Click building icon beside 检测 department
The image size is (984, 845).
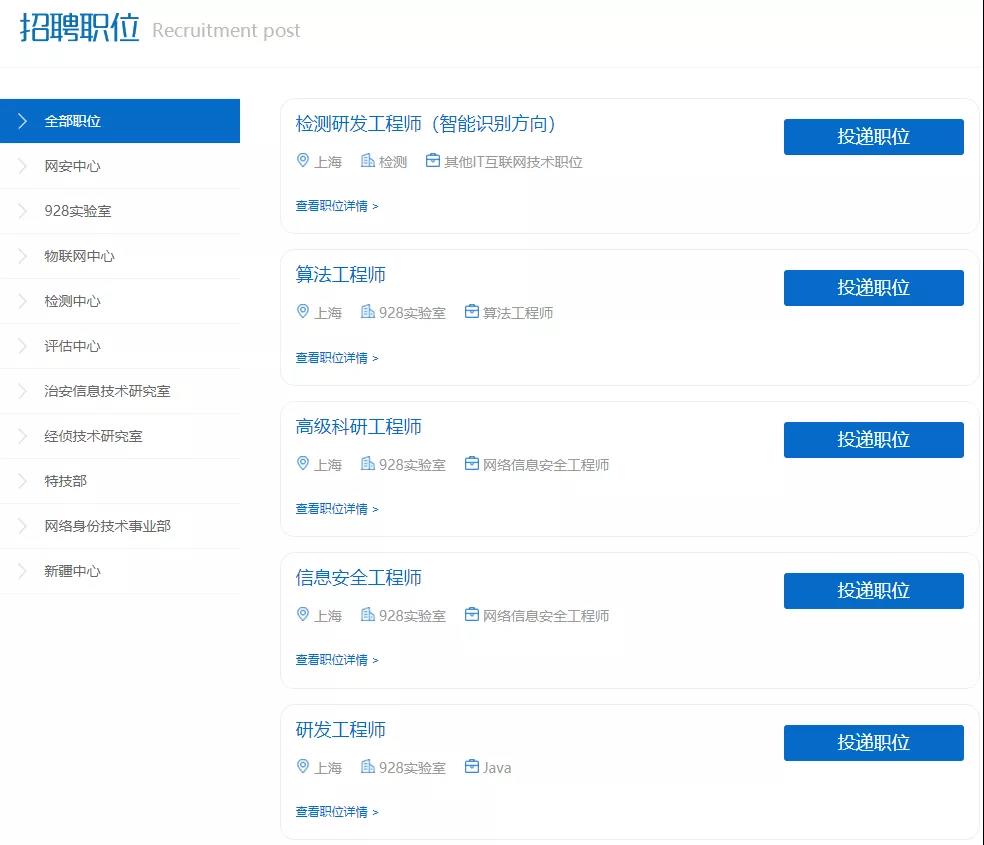point(367,161)
